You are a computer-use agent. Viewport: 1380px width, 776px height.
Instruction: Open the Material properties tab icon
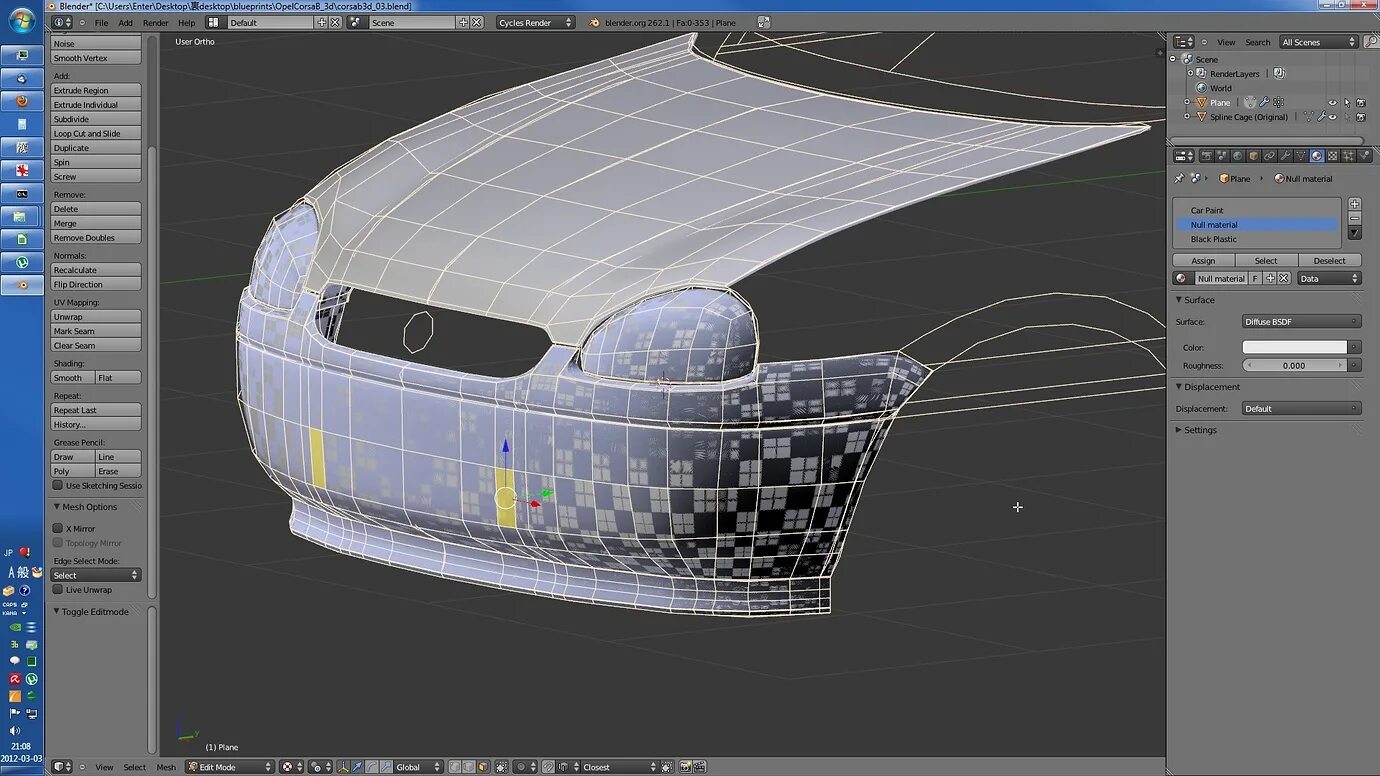(1316, 156)
